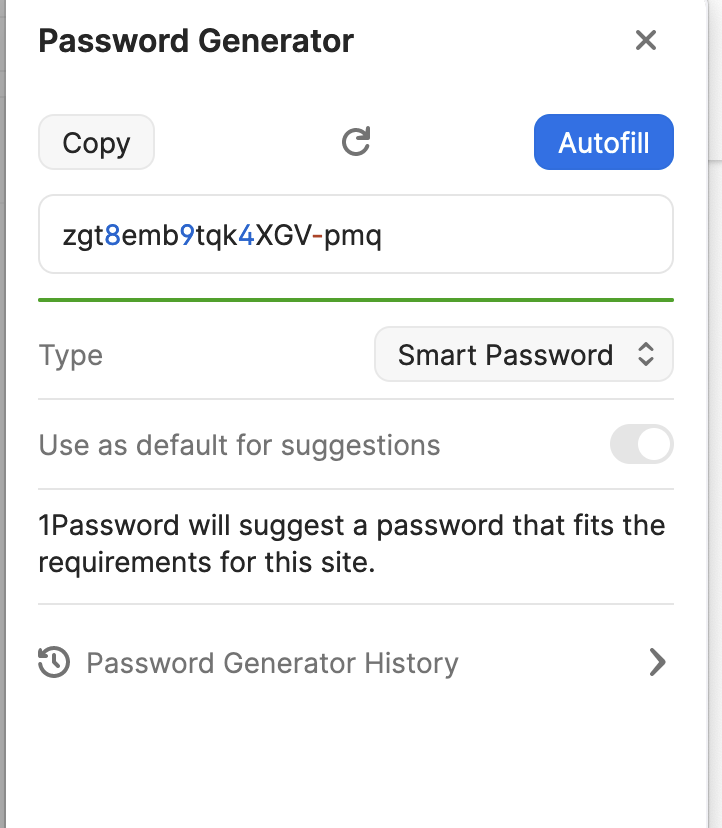The width and height of the screenshot is (722, 828).
Task: Autofill the generated password
Action: 603,143
